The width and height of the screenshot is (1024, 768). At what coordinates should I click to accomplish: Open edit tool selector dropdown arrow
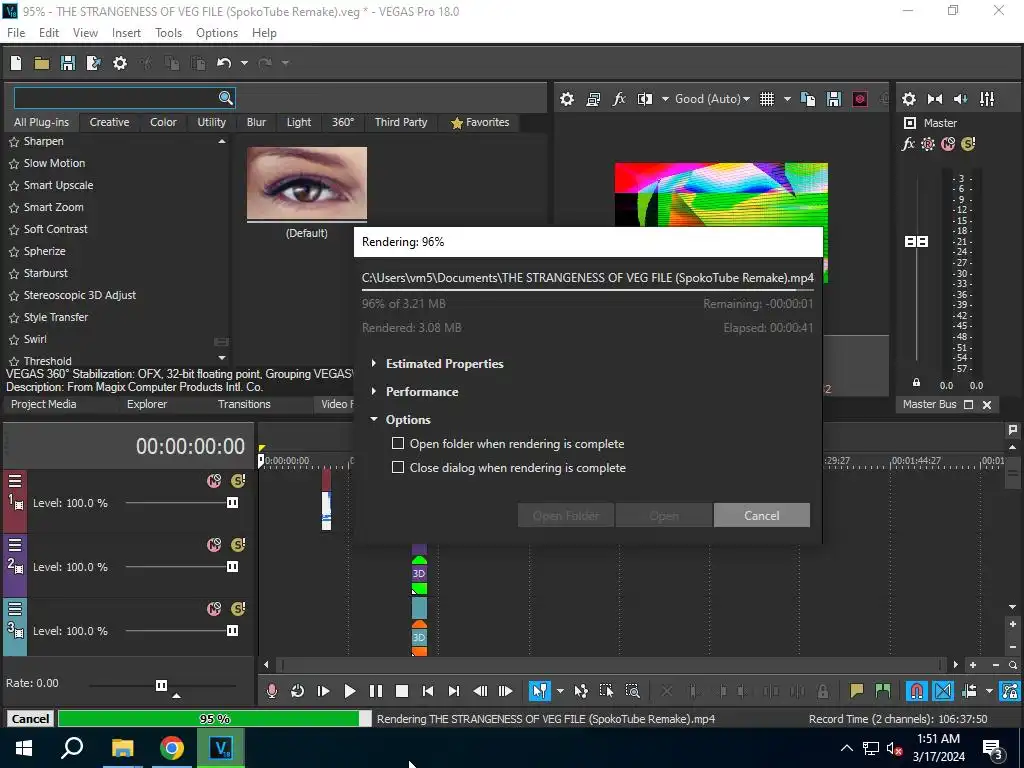[x=560, y=691]
